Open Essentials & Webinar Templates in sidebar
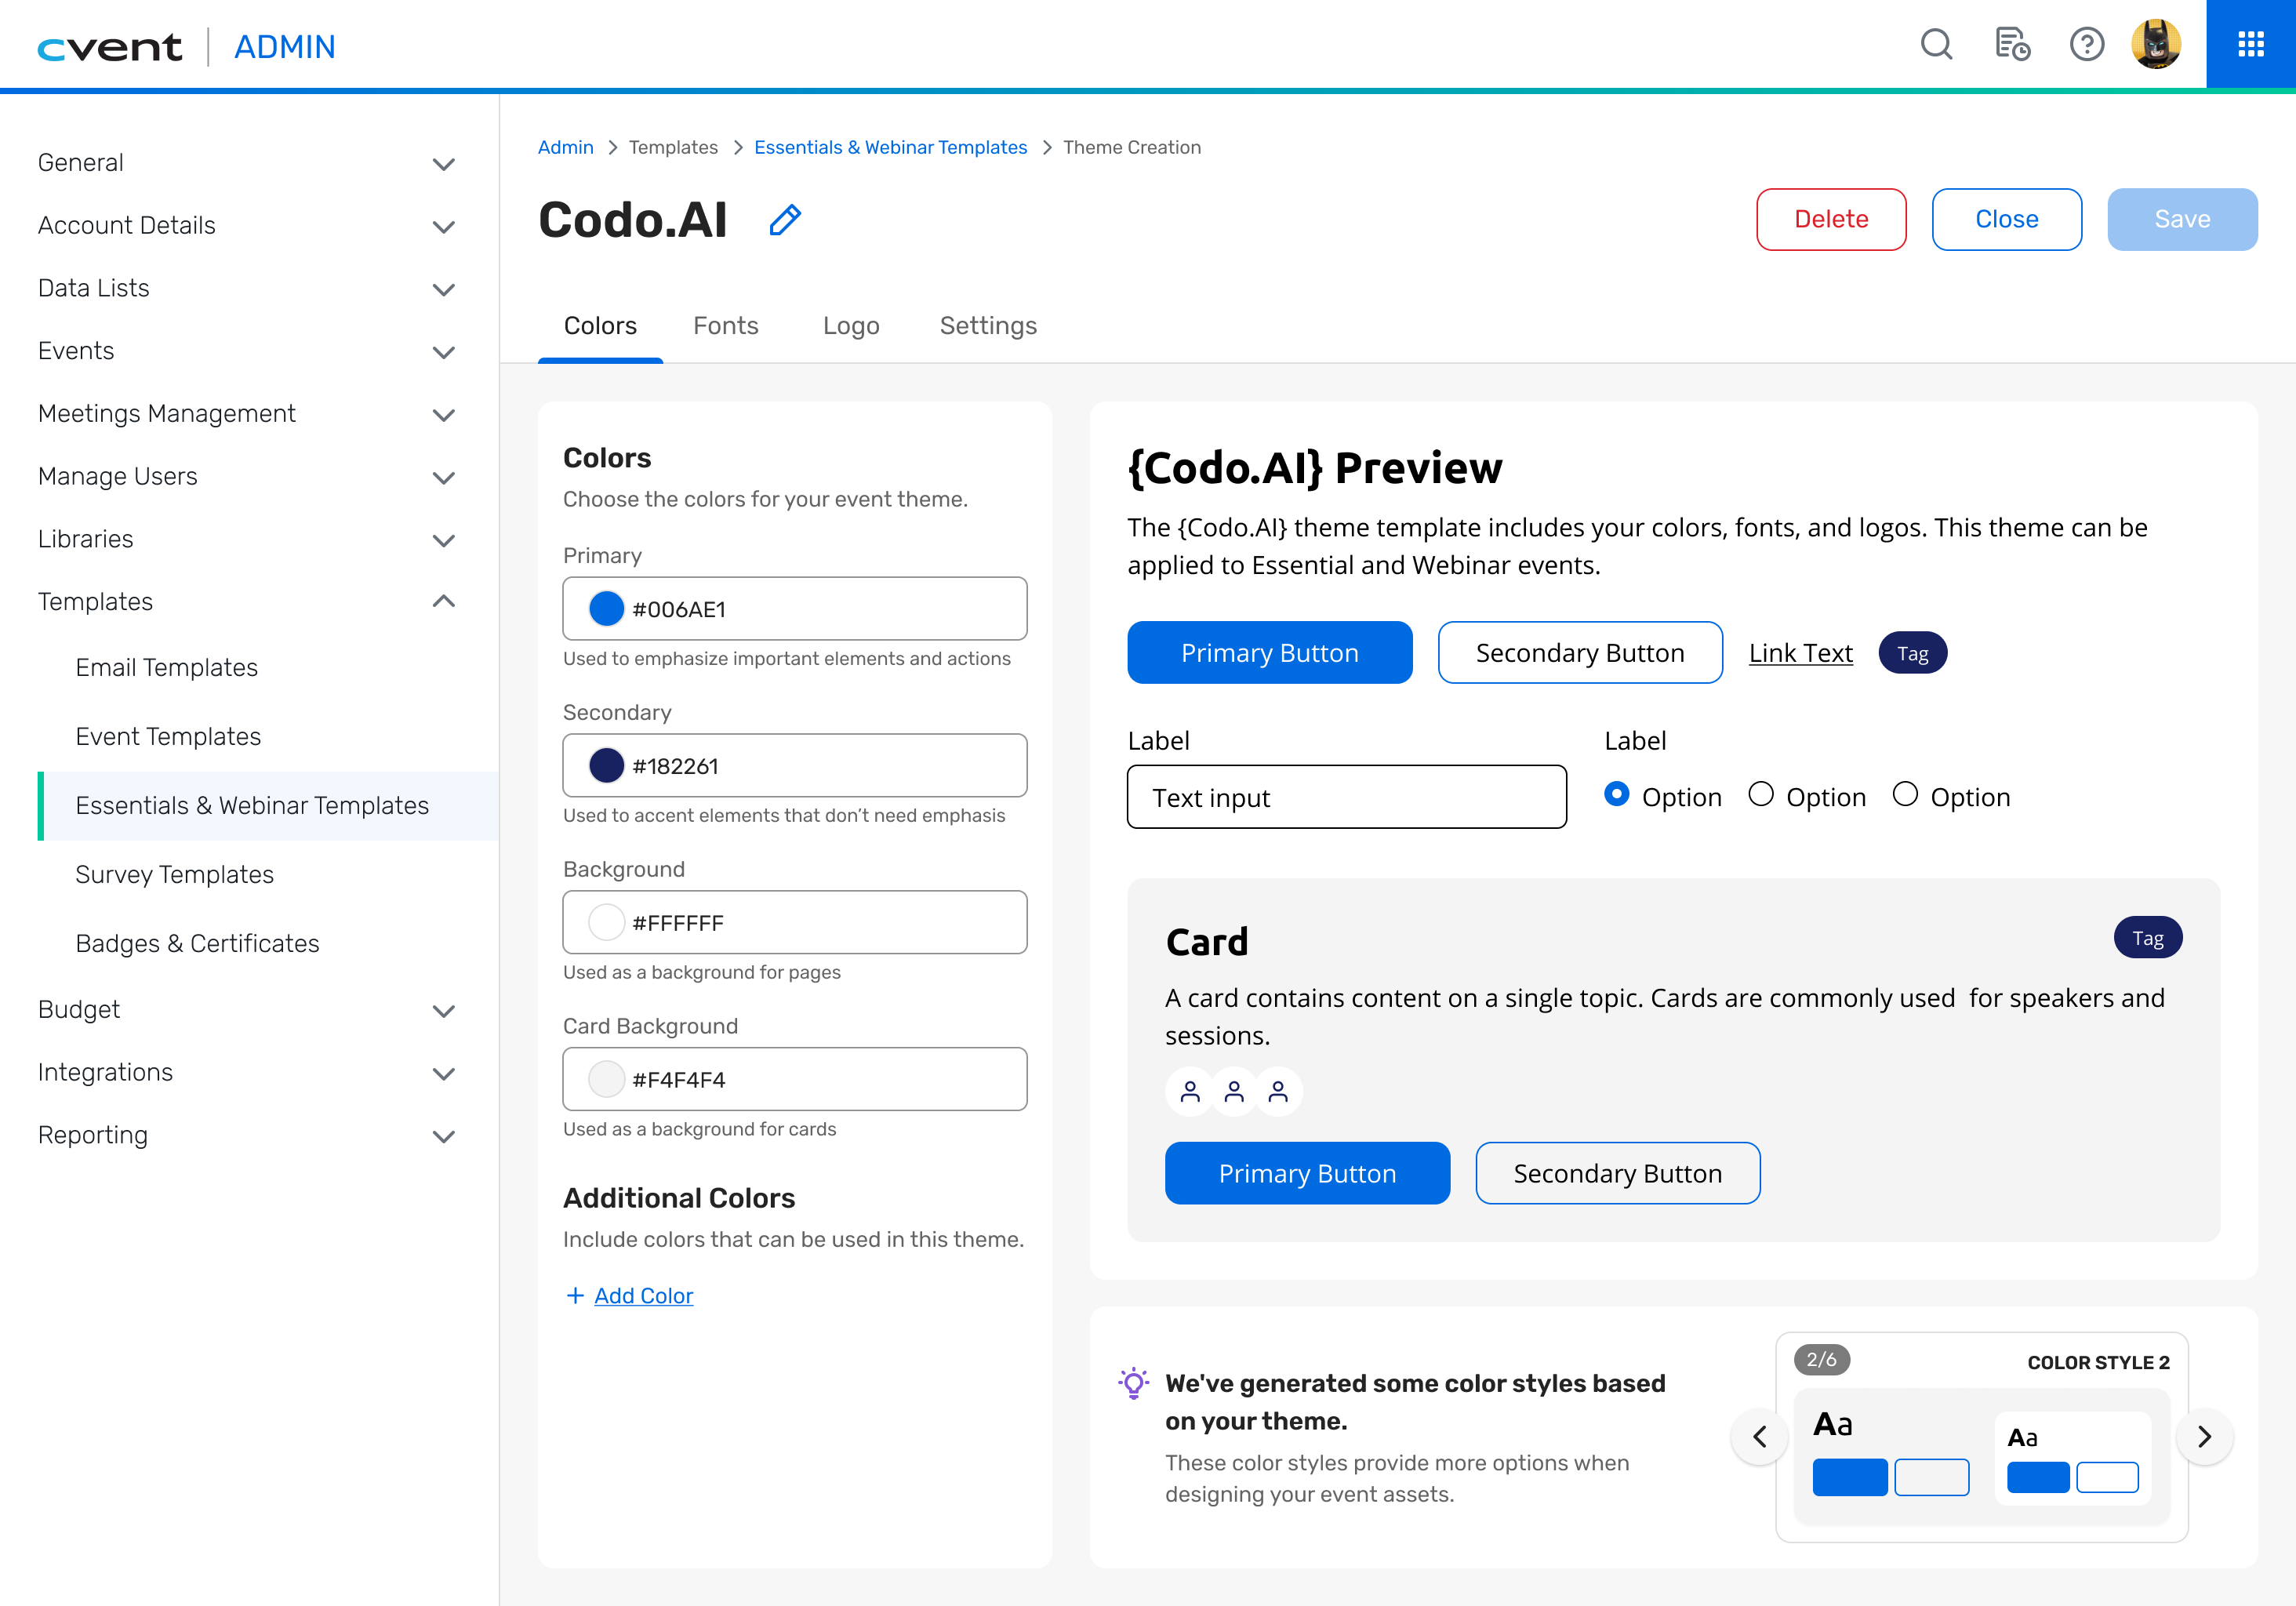 268,806
